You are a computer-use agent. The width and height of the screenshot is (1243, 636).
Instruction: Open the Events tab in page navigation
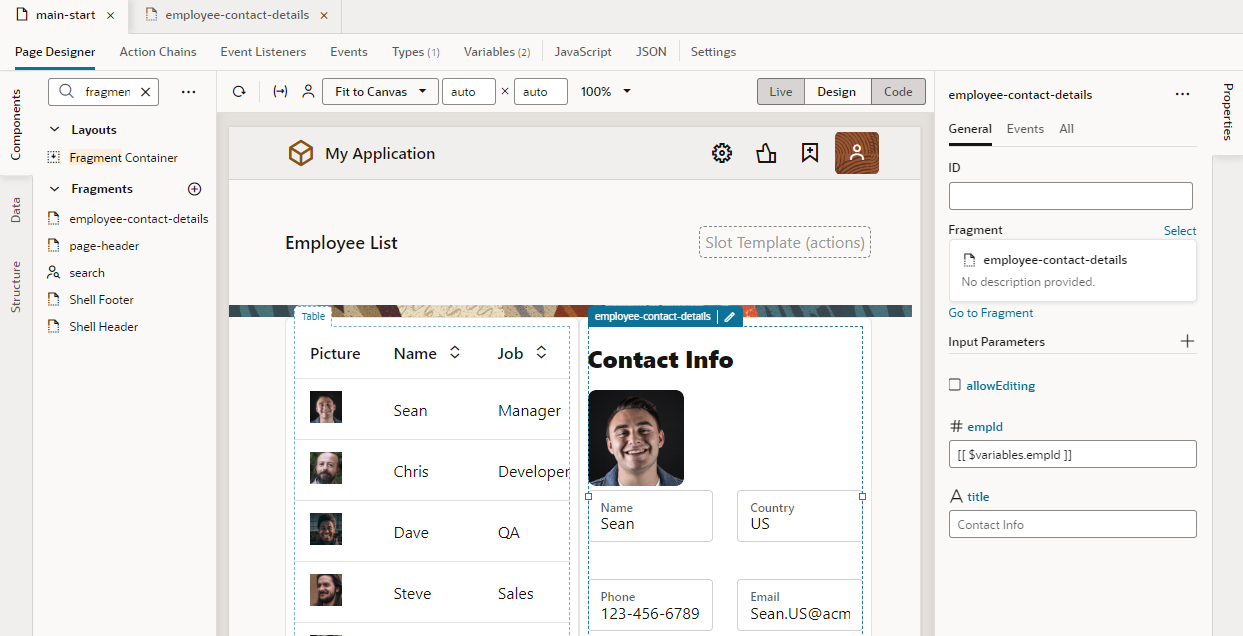349,52
